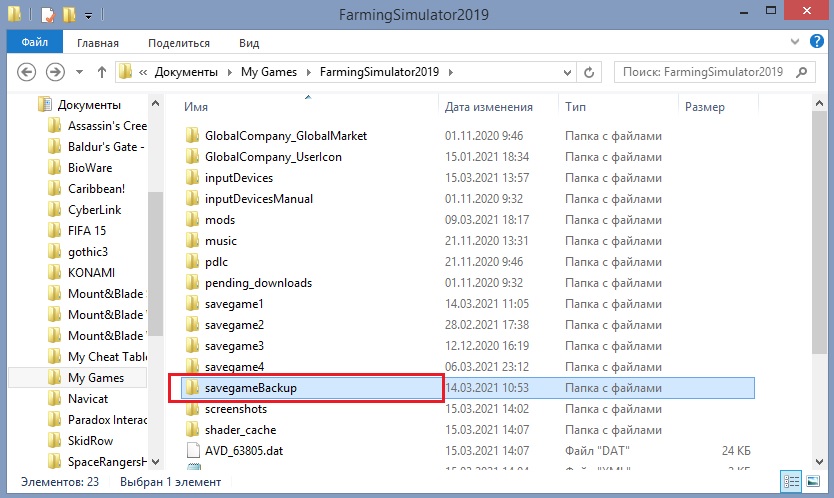Click the Properties quick access toolbar icon

tap(48, 14)
